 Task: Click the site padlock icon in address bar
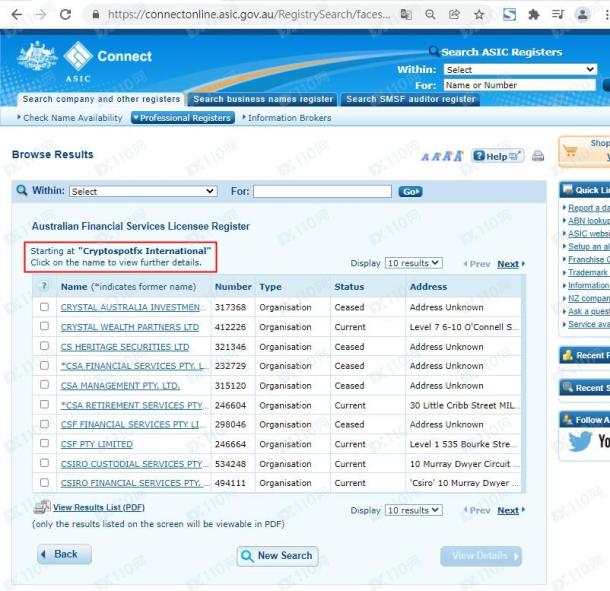tap(96, 15)
